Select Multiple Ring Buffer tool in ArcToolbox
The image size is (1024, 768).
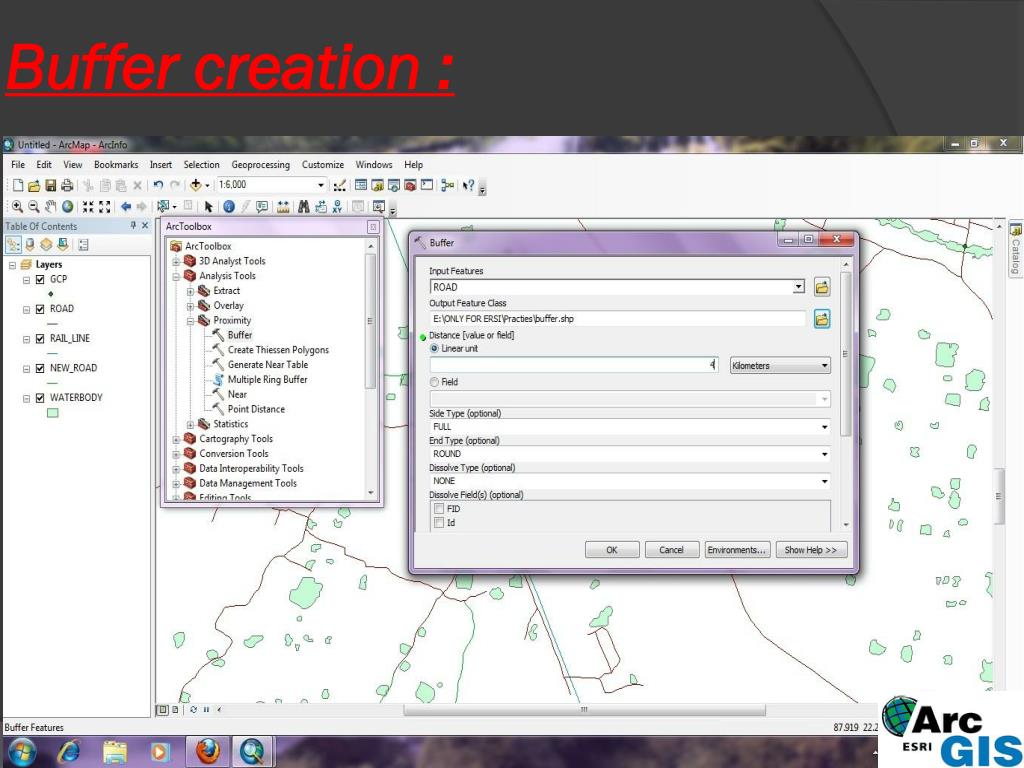267,379
